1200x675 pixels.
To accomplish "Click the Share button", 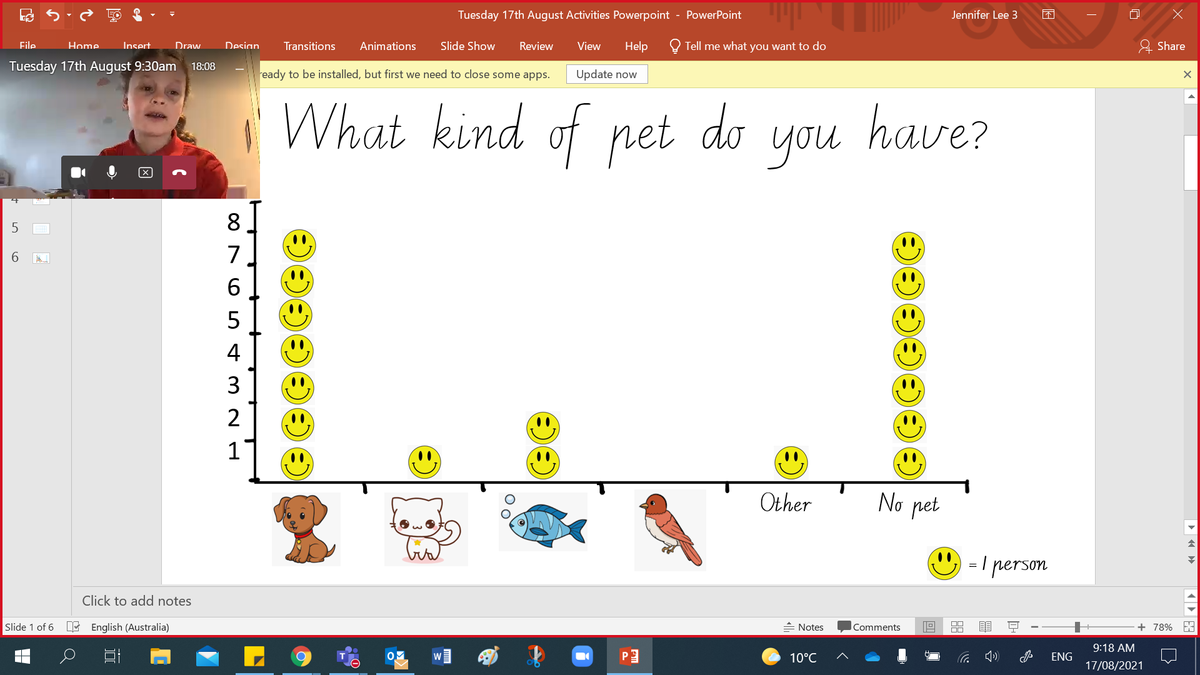I will 1162,46.
